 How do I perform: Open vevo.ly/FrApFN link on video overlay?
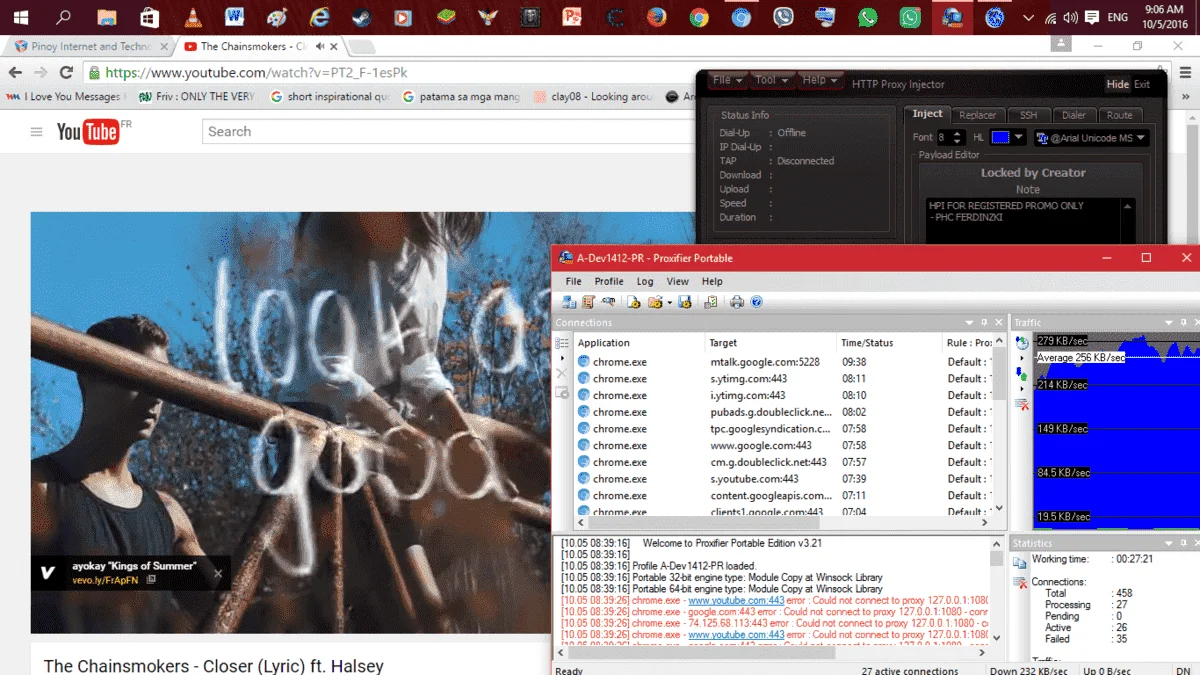(x=105, y=580)
